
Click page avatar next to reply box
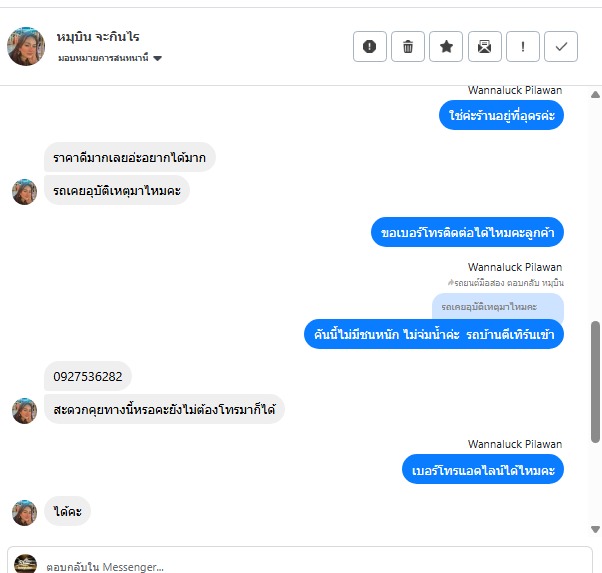pyautogui.click(x=25, y=564)
